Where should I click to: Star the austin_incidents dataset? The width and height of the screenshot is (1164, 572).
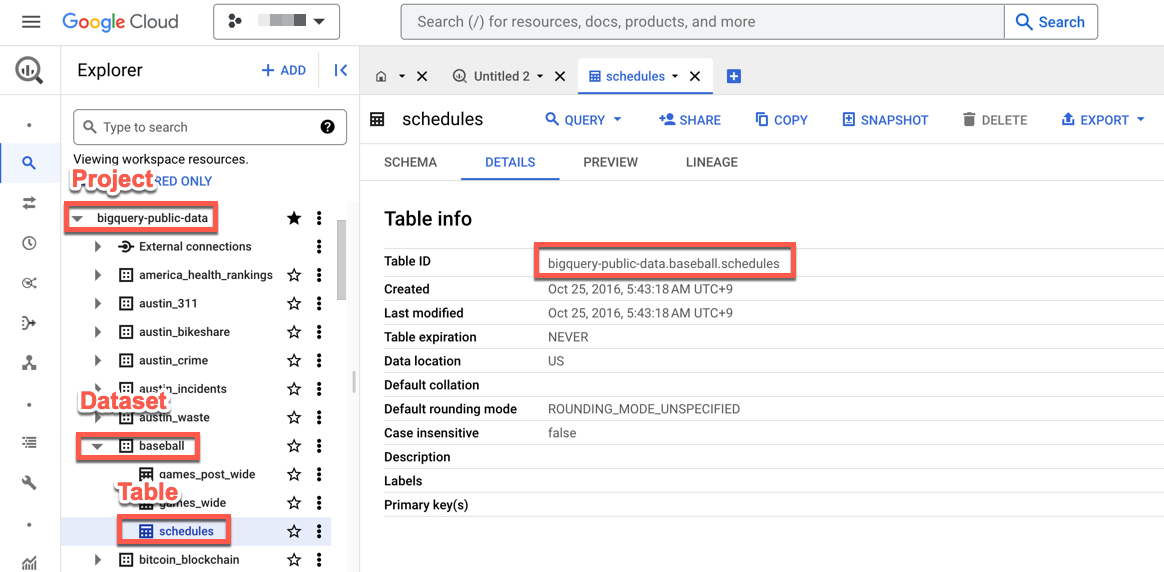(295, 389)
